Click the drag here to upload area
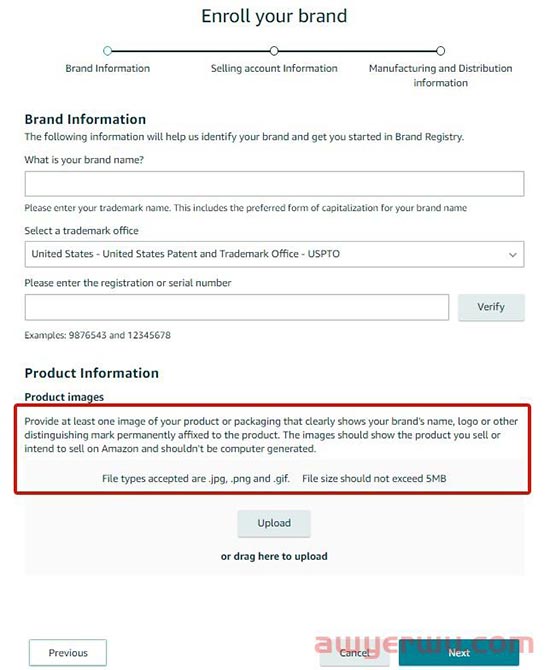 [274, 556]
